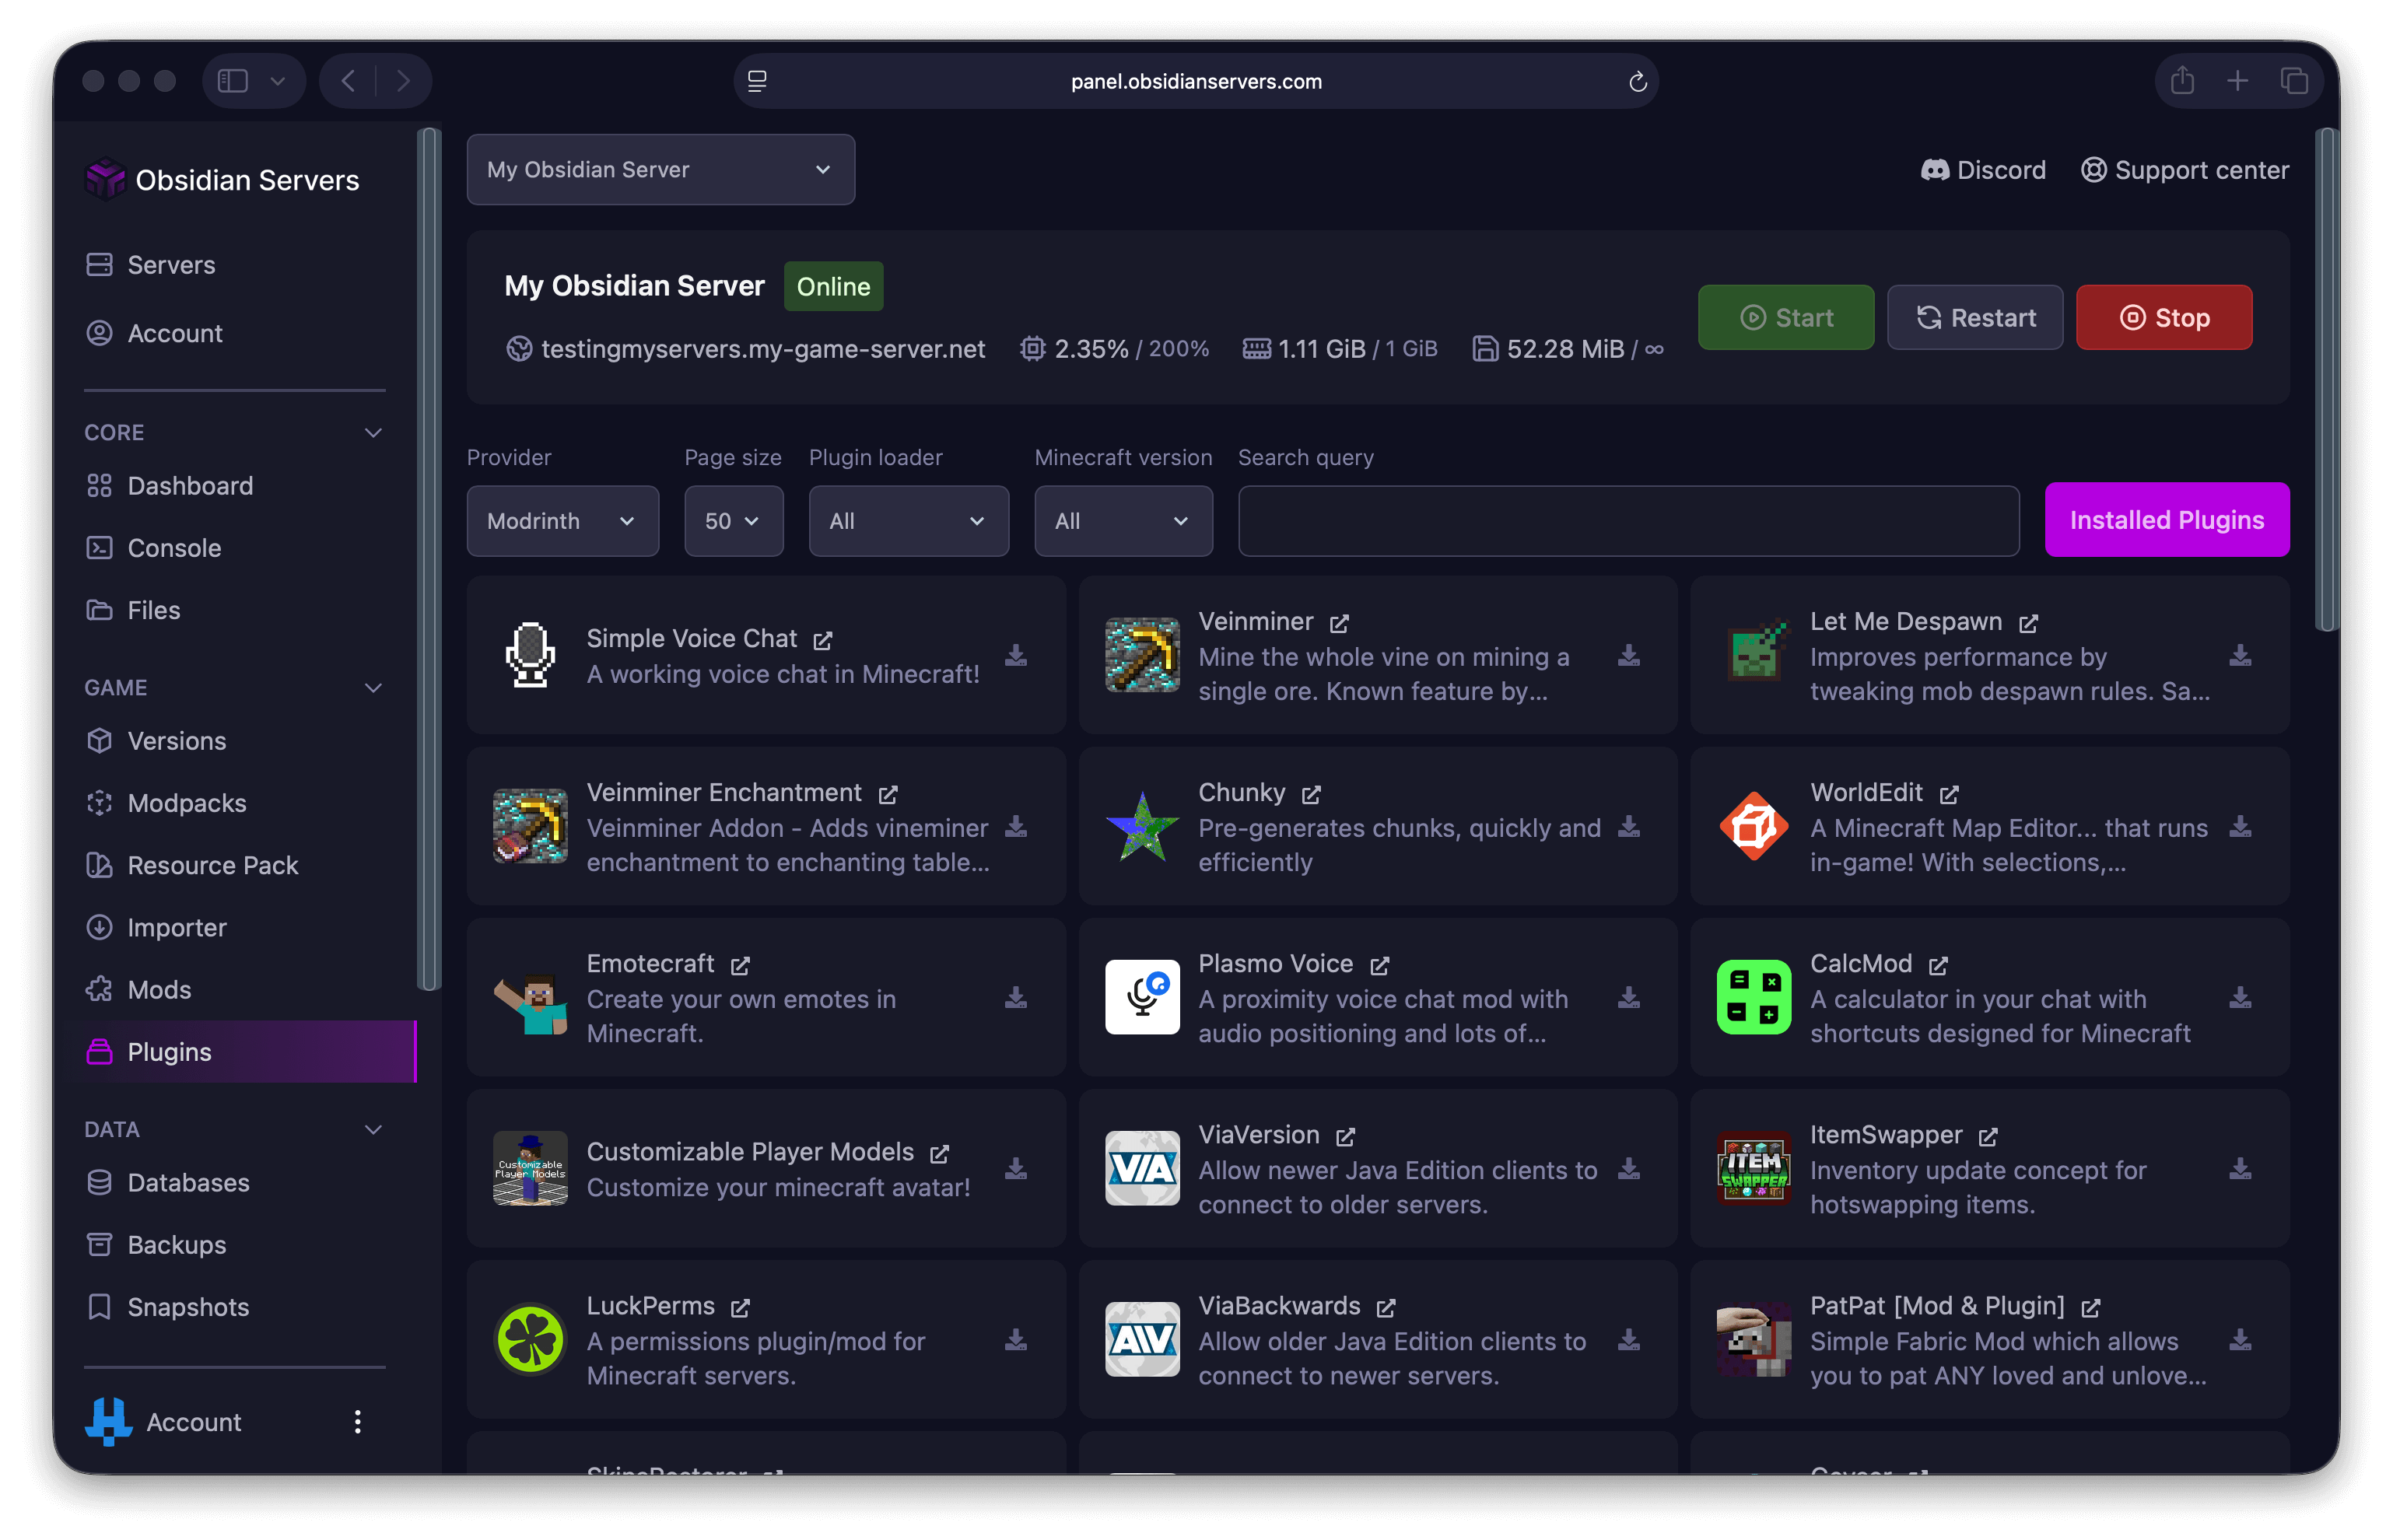The width and height of the screenshot is (2393, 1540).
Task: Open the external link icon beside ViaVersion
Action: click(1345, 1137)
